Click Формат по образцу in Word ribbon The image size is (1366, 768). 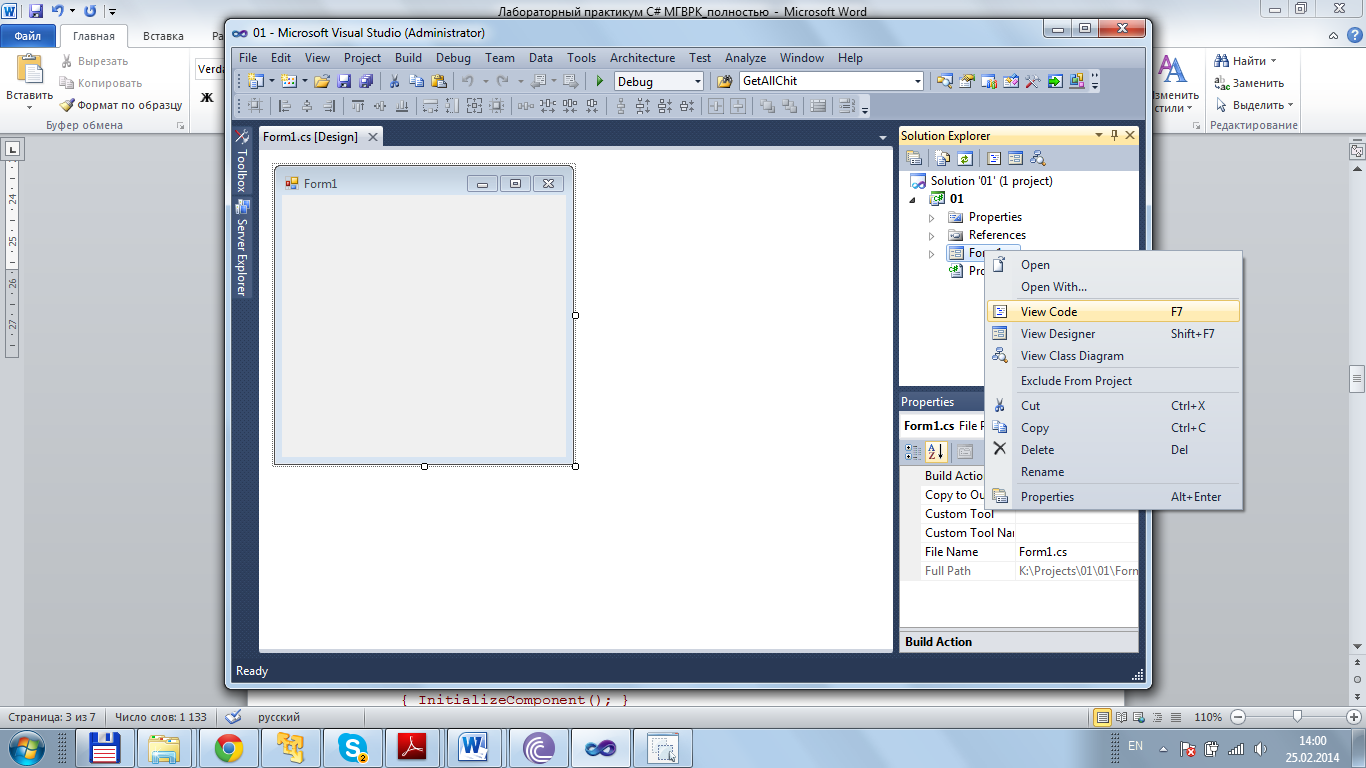tap(121, 105)
